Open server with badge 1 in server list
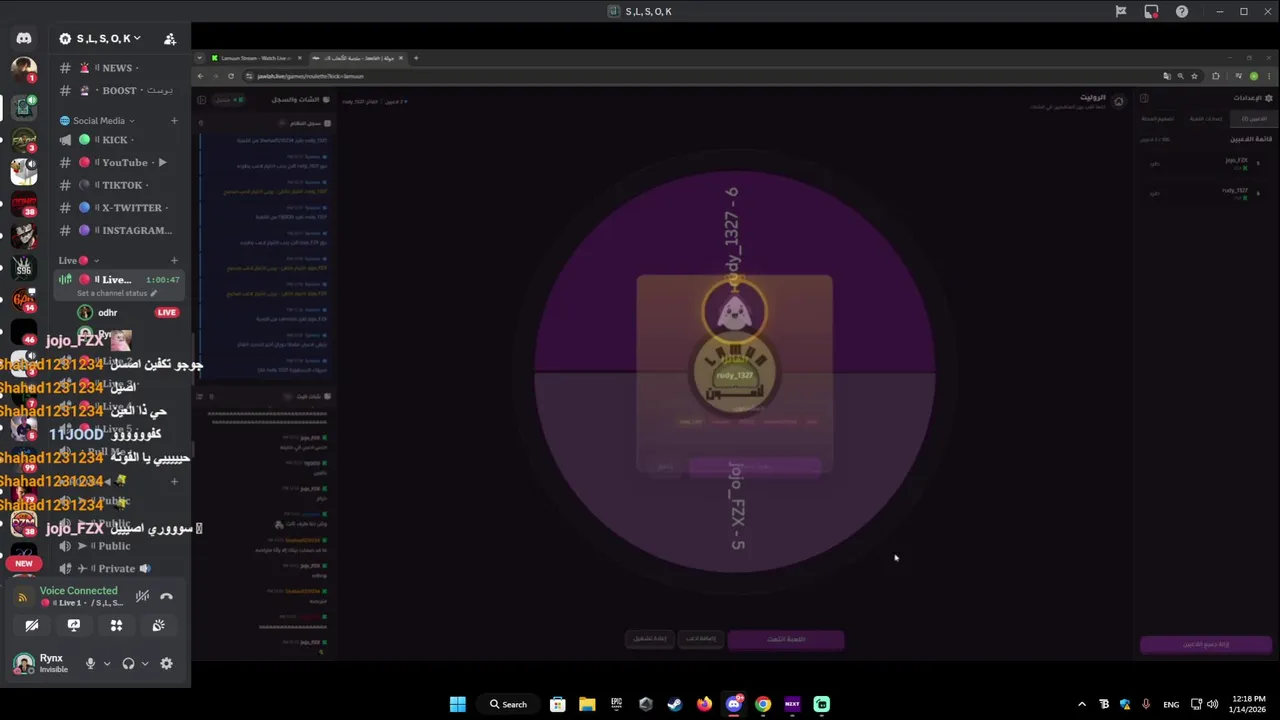The width and height of the screenshot is (1280, 720). 24,70
